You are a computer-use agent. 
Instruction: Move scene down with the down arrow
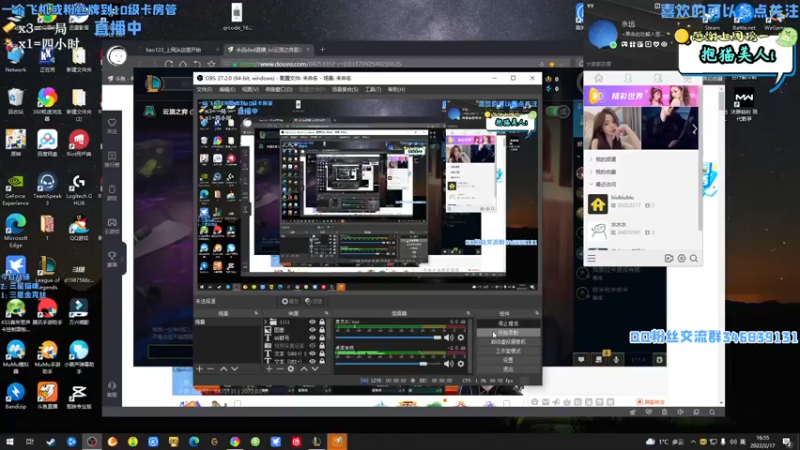coord(234,369)
